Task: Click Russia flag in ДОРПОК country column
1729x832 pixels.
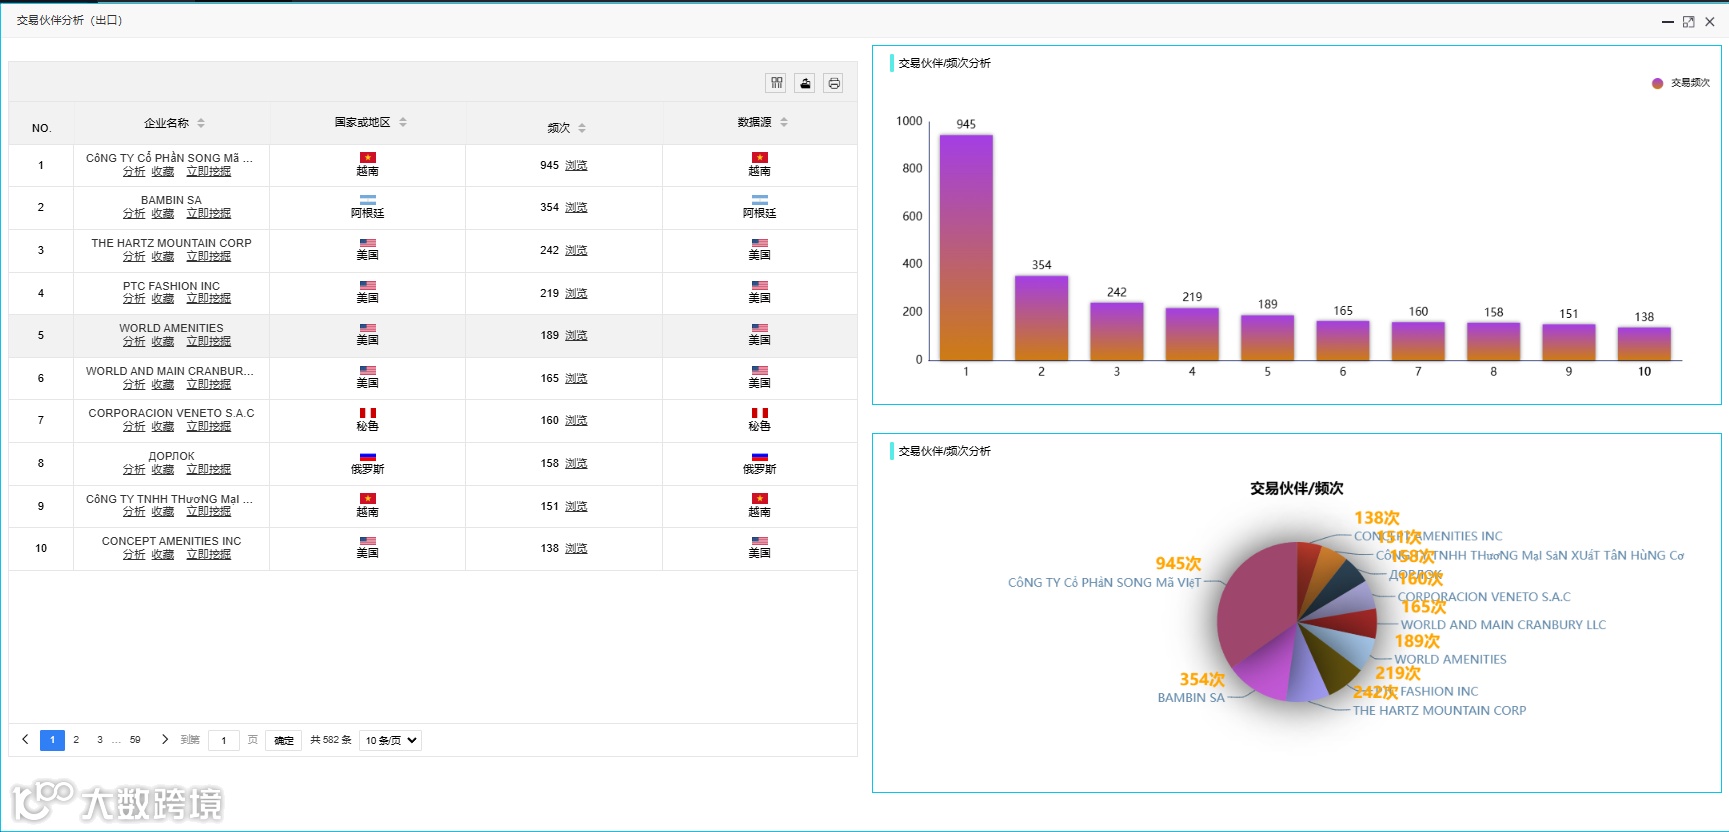Action: 368,457
